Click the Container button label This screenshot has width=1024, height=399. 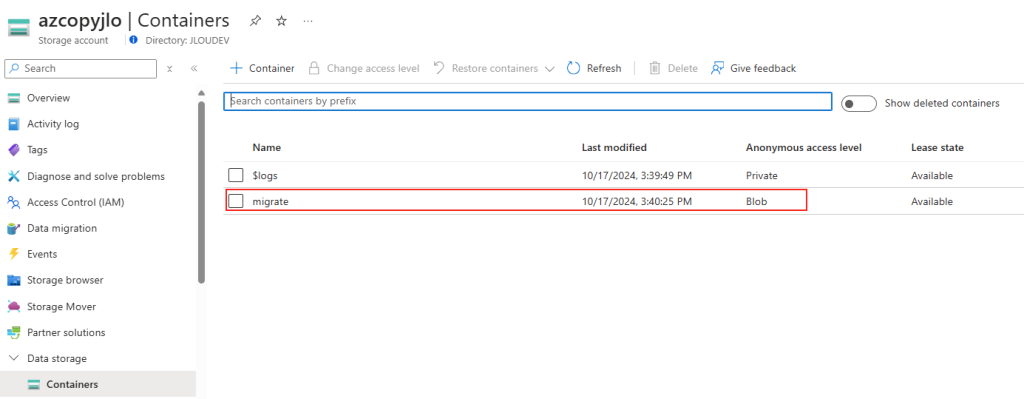point(272,68)
